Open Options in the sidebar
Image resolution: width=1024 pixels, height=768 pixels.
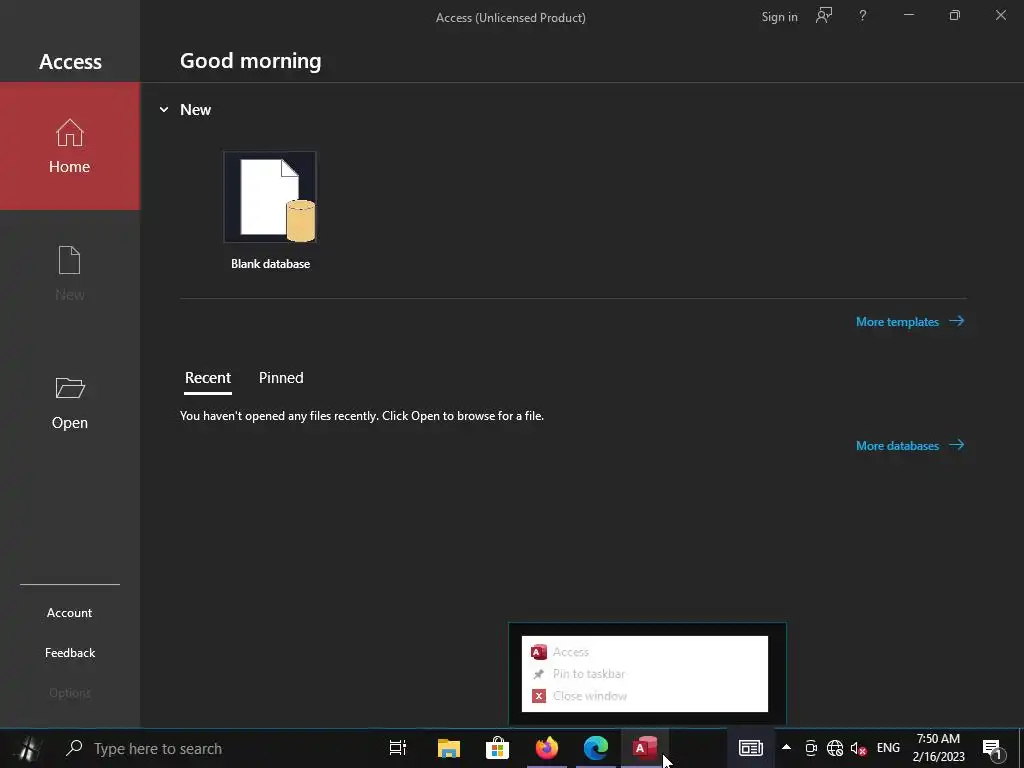(x=70, y=692)
